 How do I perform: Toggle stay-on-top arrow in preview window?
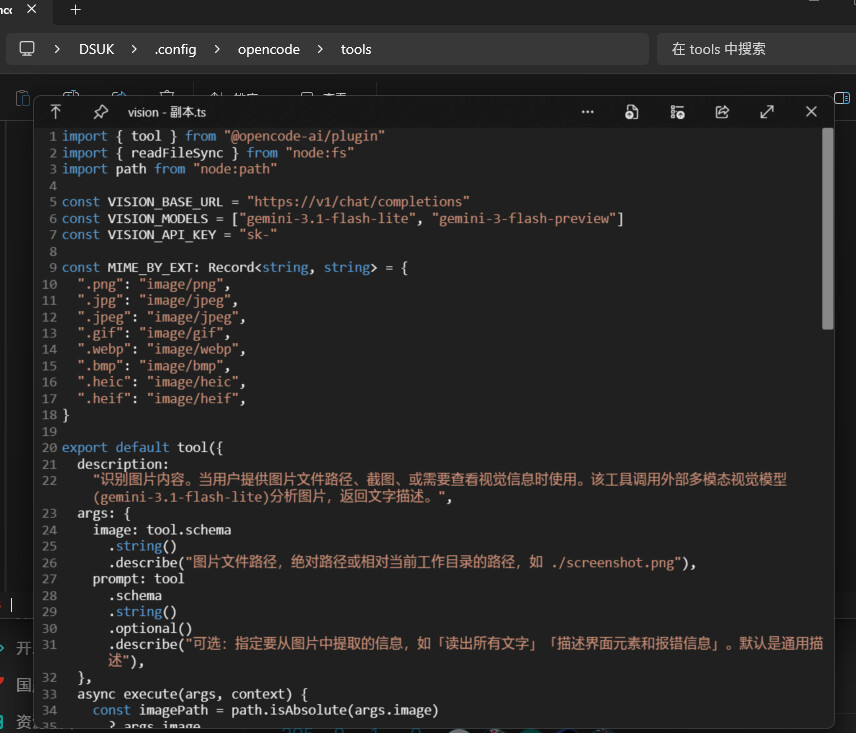(x=56, y=112)
